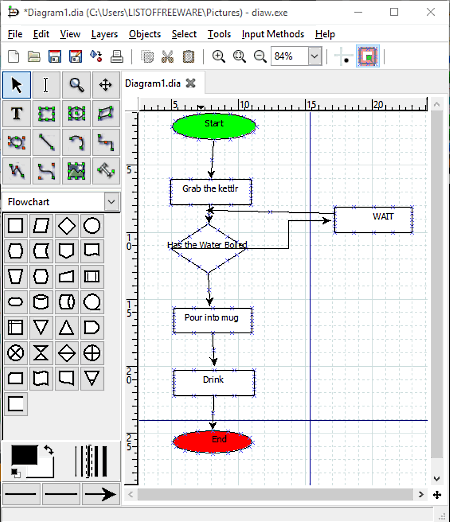Open the Edit menu
Image resolution: width=450 pixels, height=522 pixels.
(x=41, y=34)
